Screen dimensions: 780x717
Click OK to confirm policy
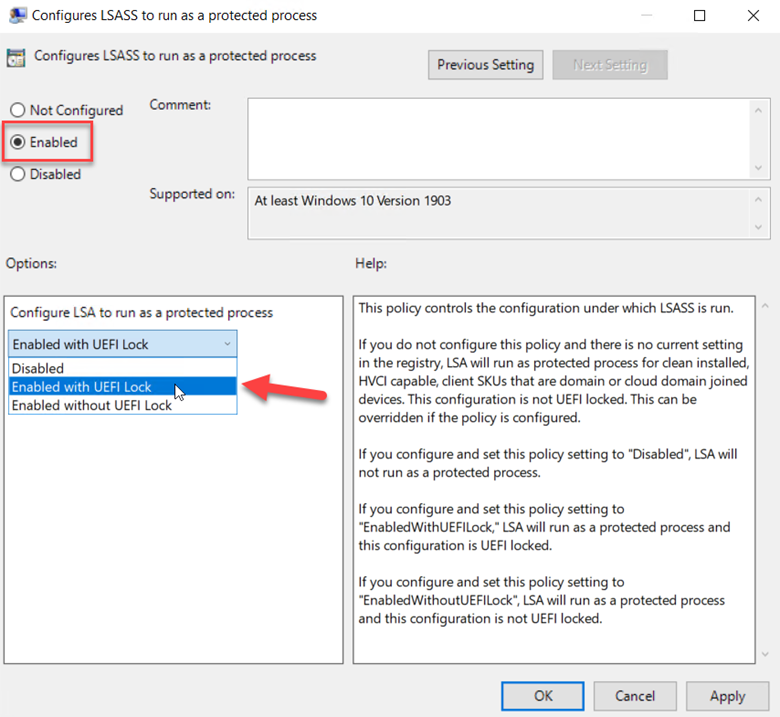click(543, 696)
